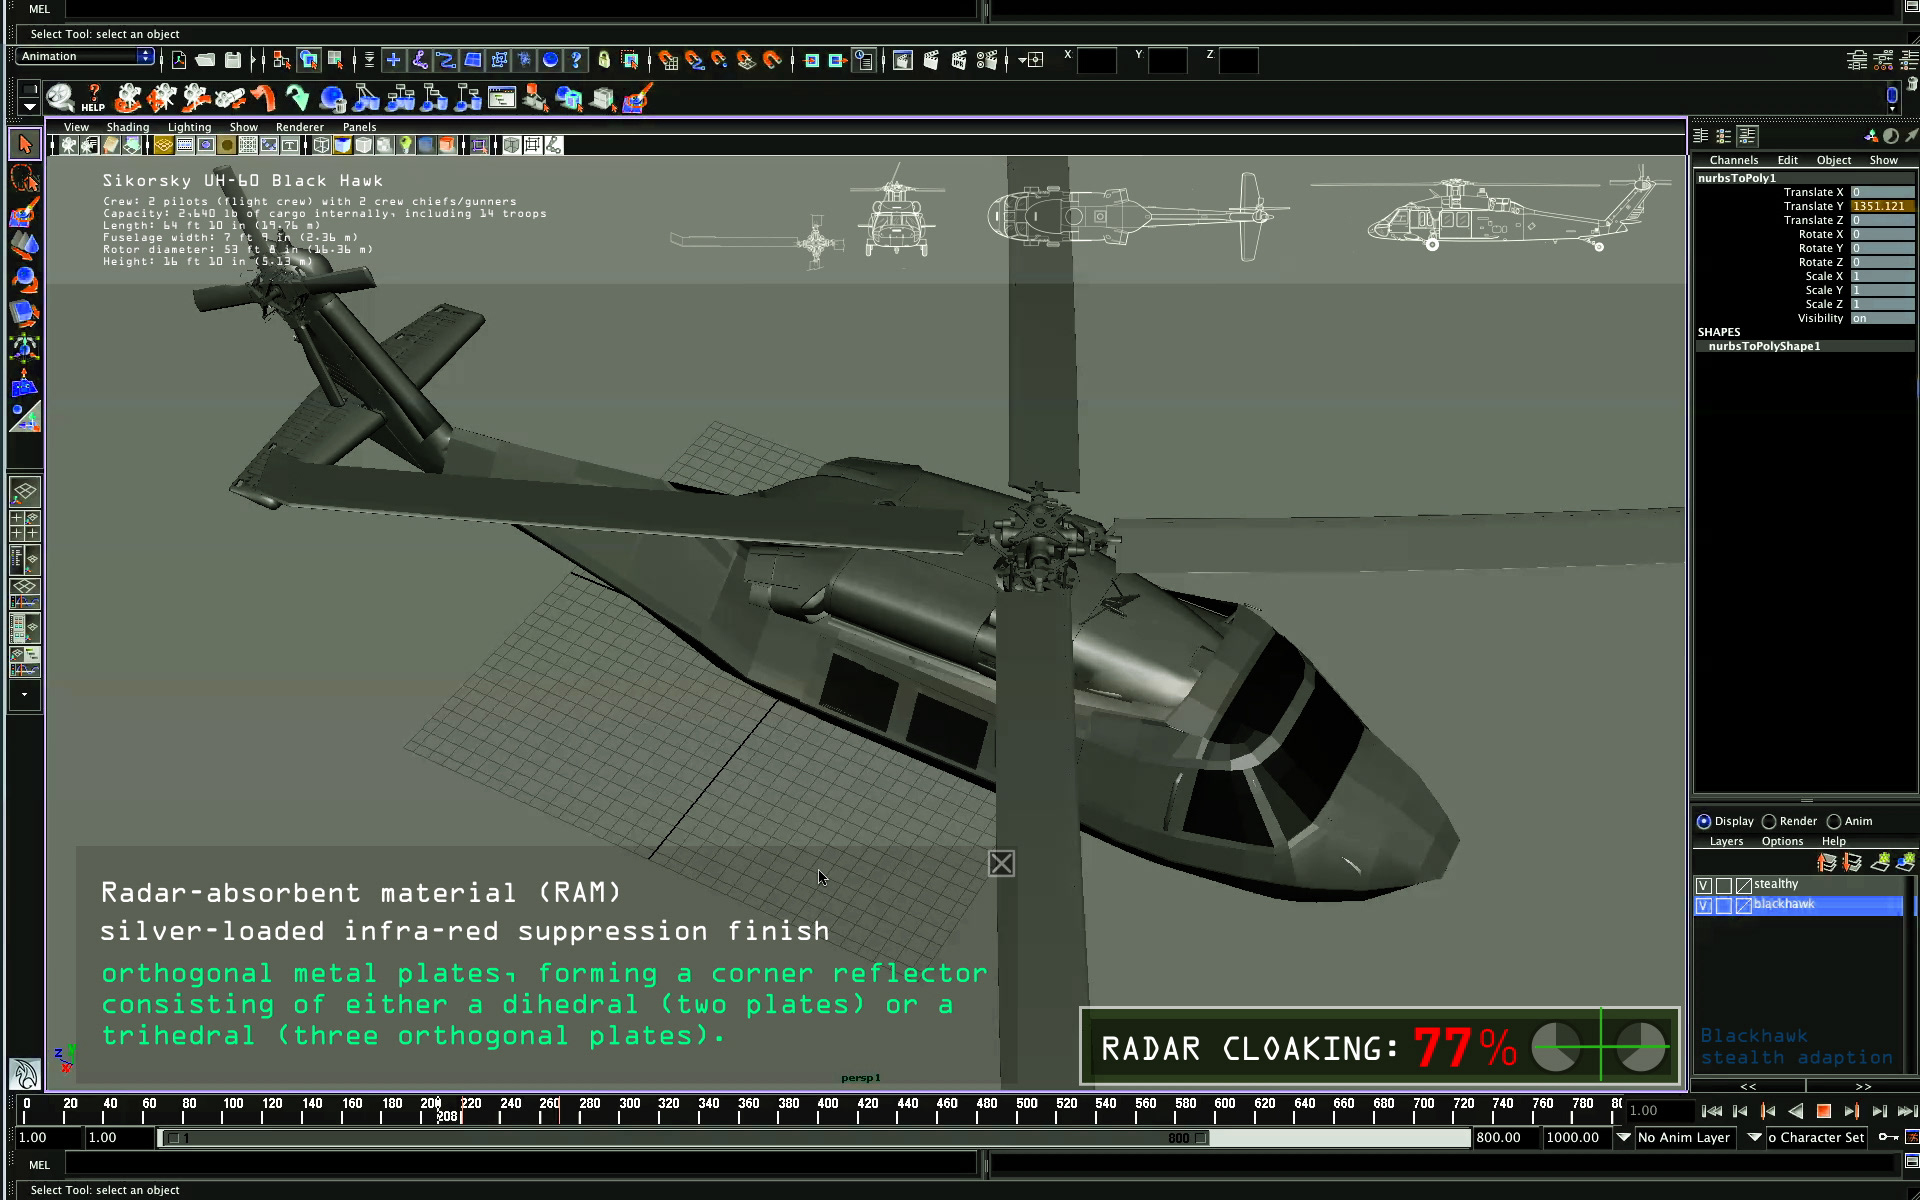Viewport: 1920px width, 1200px height.
Task: Click the viewport lightbulb lighting icon
Action: pos(406,145)
